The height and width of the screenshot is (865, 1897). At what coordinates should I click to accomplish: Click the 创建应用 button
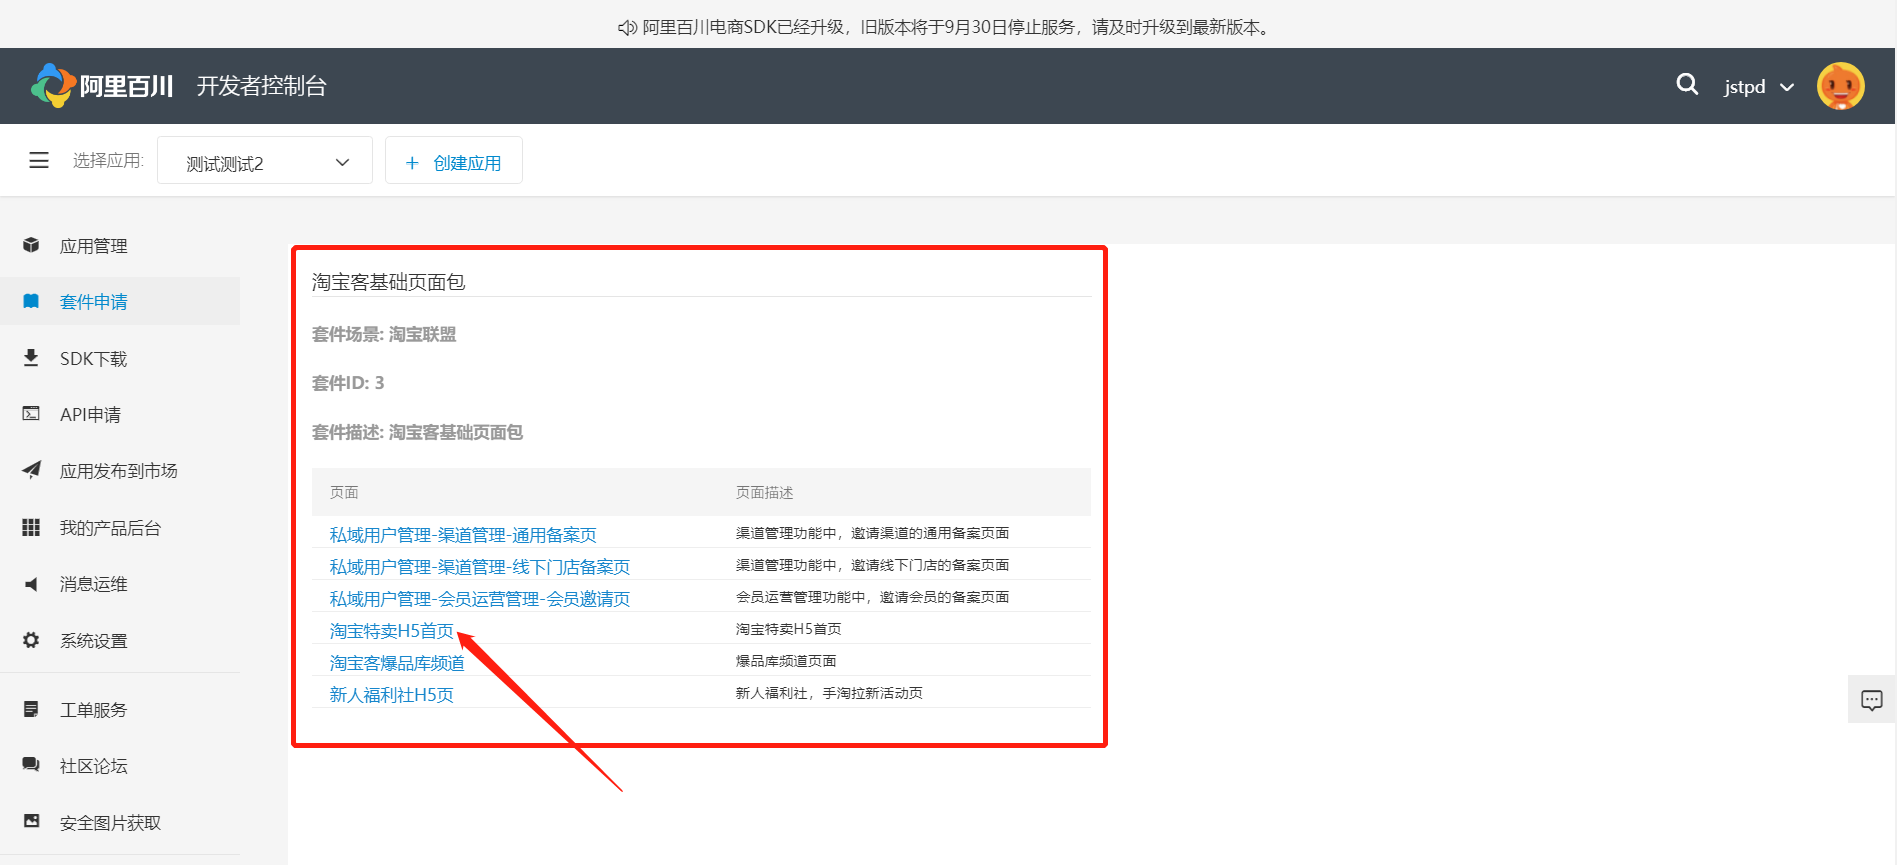tap(454, 161)
